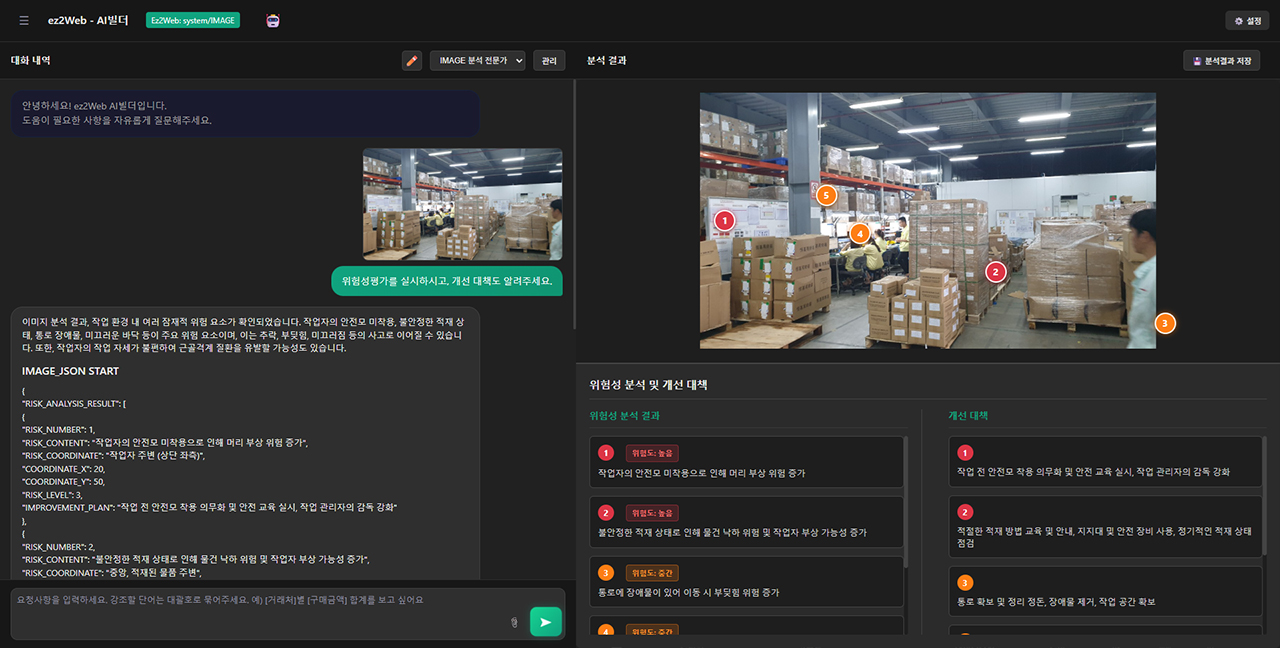The width and height of the screenshot is (1280, 648).
Task: Open 설정 settings in top right
Action: pyautogui.click(x=1246, y=20)
